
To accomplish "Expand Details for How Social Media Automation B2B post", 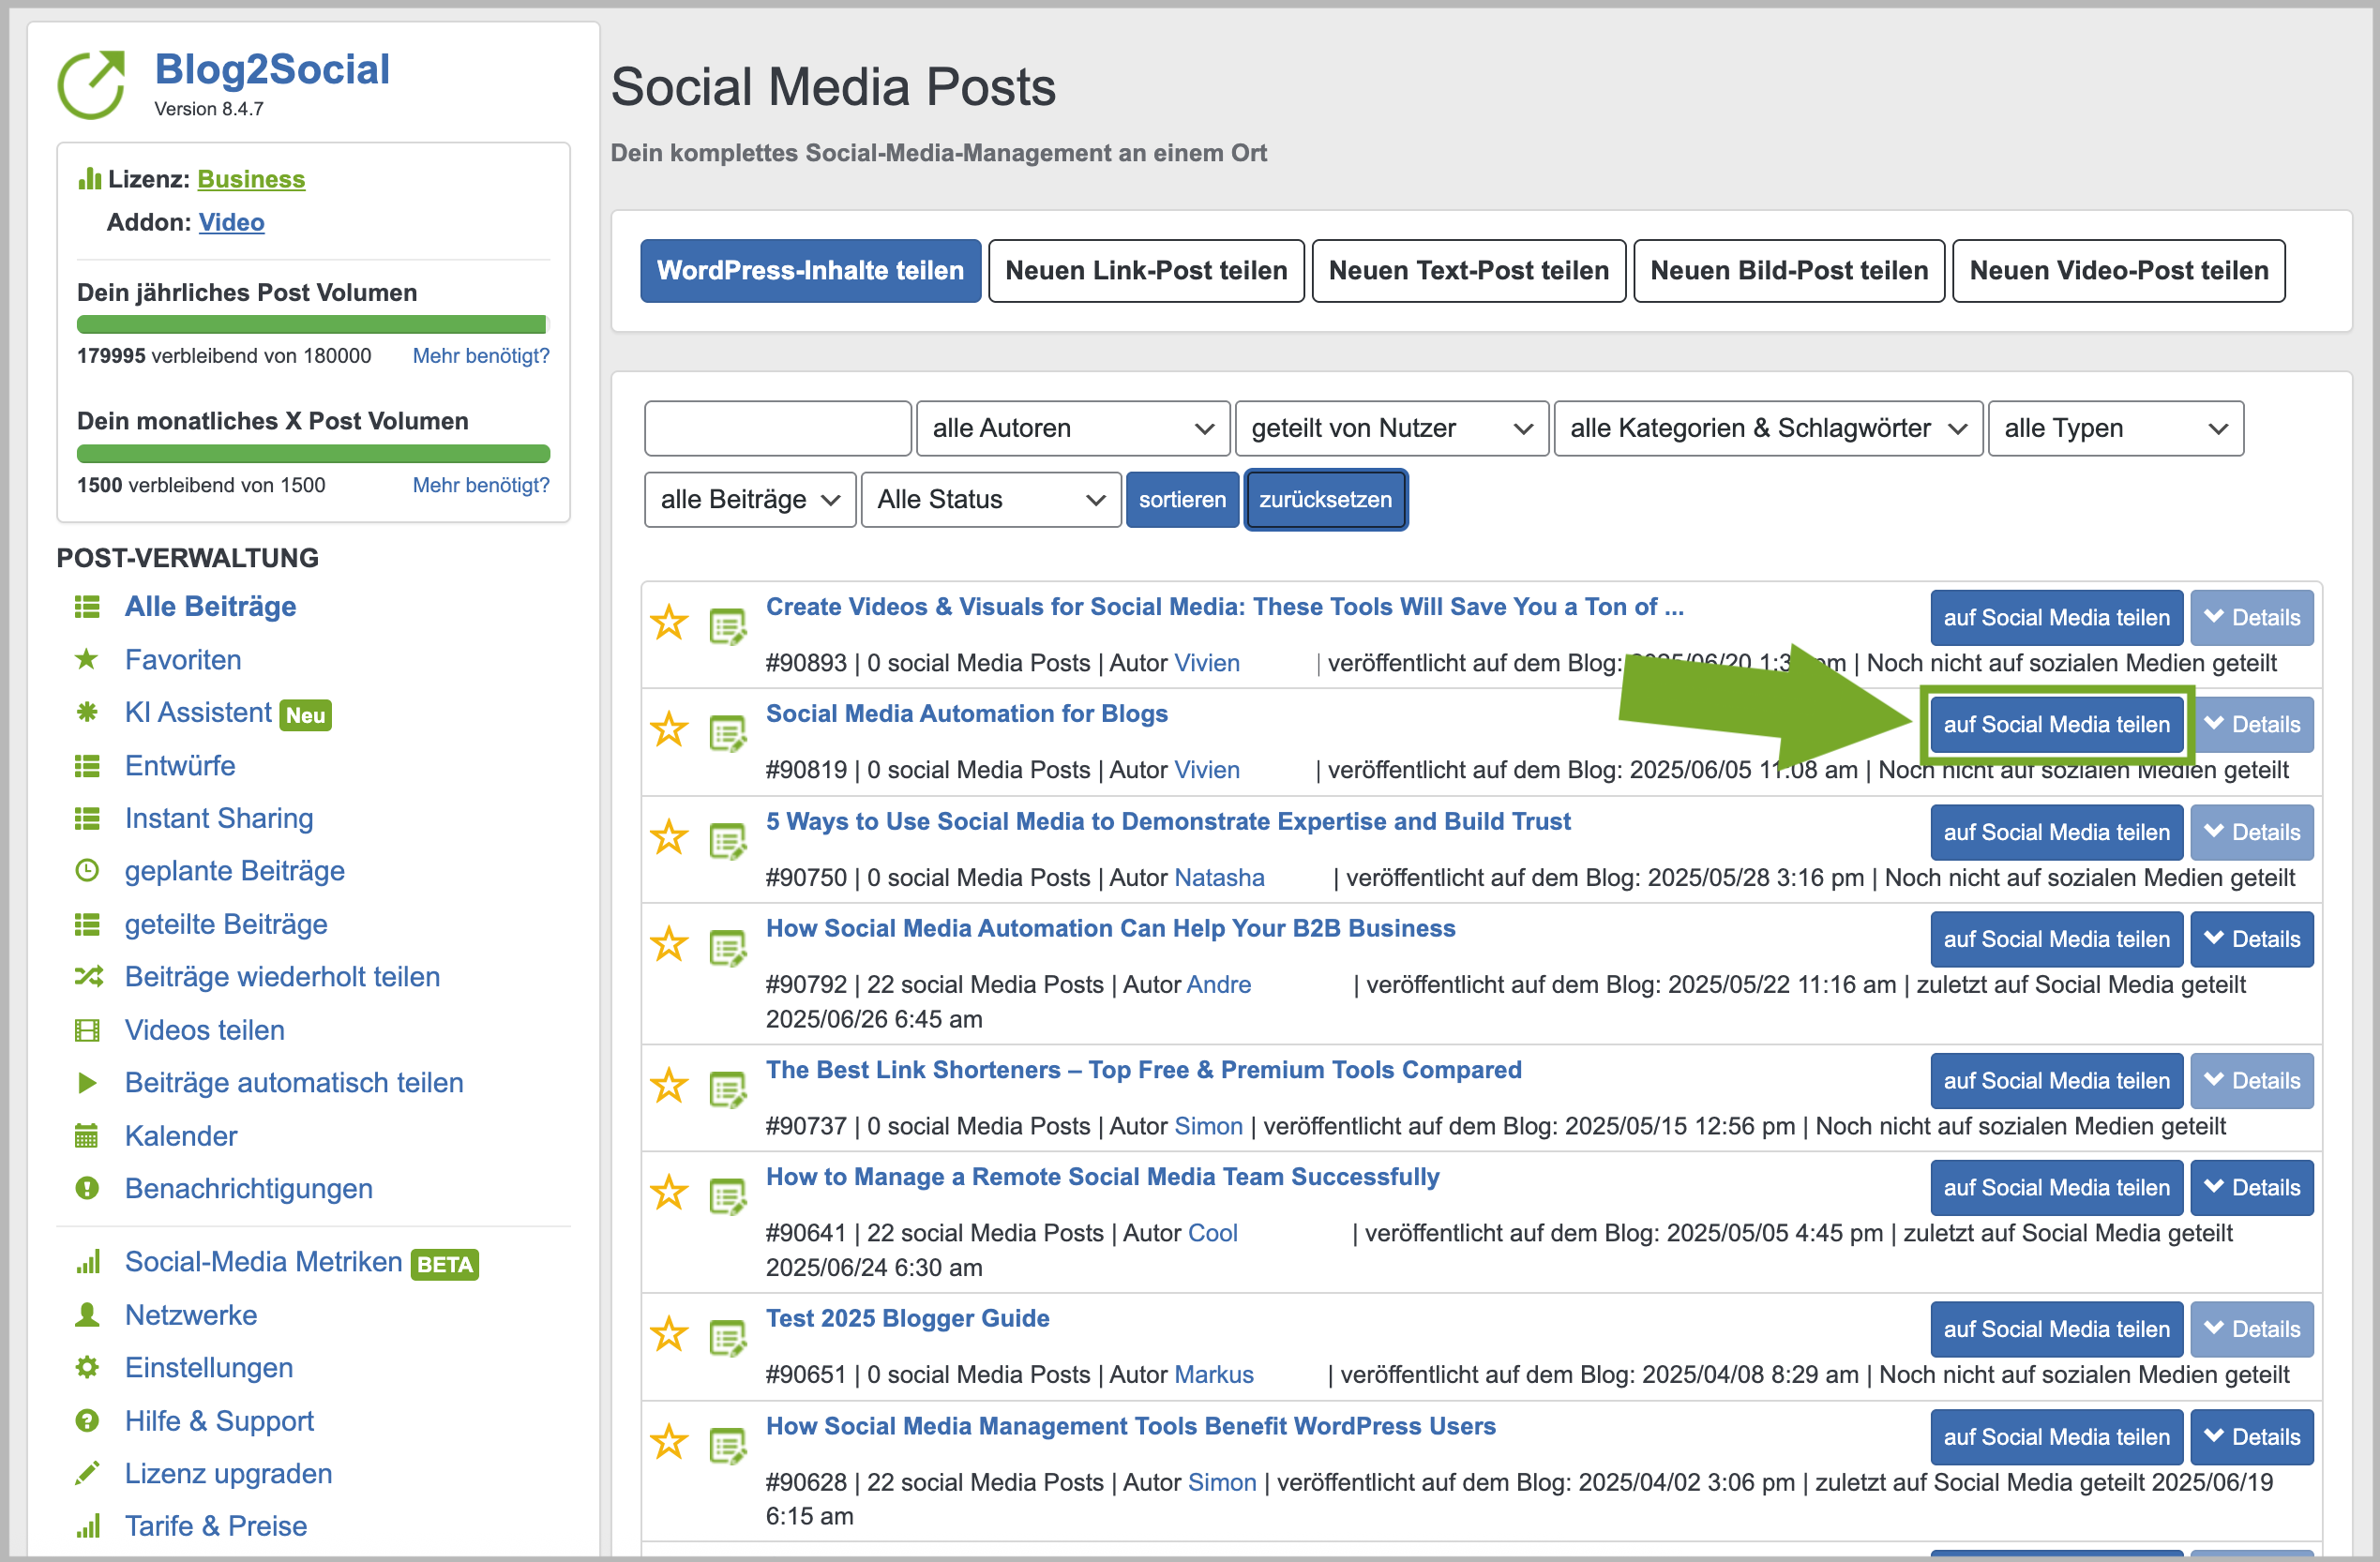I will coord(2251,939).
